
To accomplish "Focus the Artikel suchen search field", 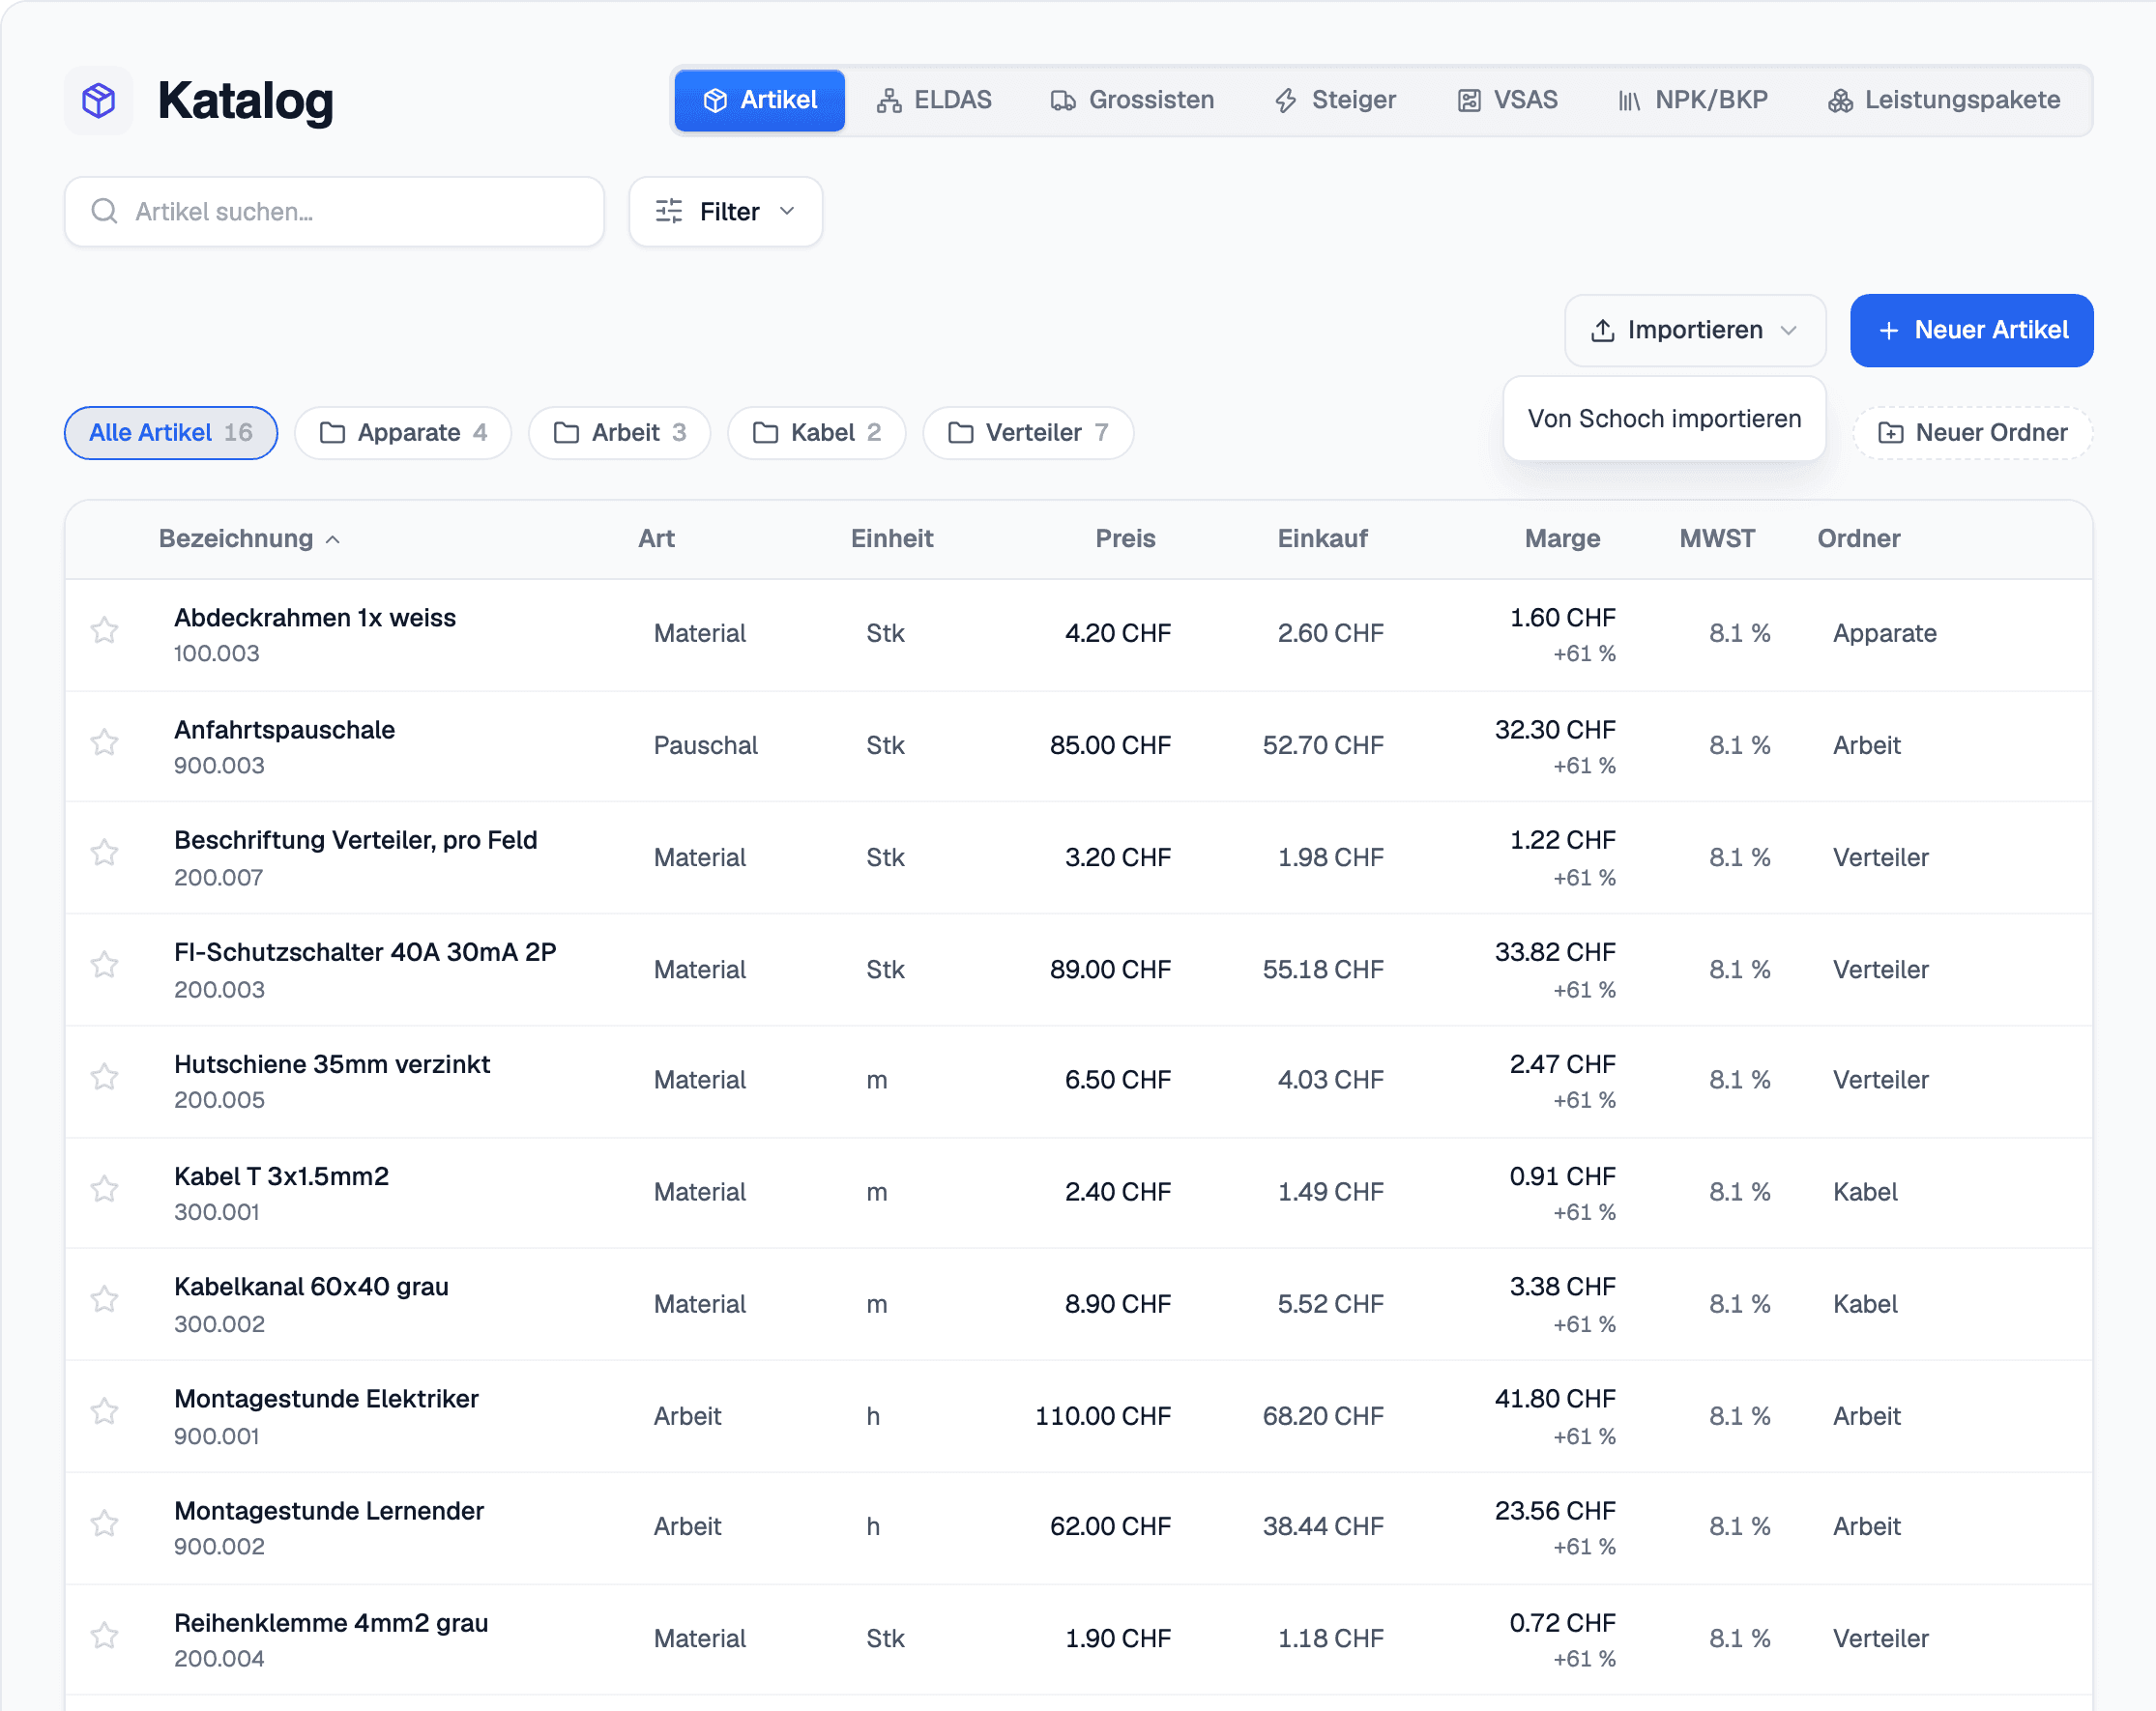I will (x=334, y=212).
